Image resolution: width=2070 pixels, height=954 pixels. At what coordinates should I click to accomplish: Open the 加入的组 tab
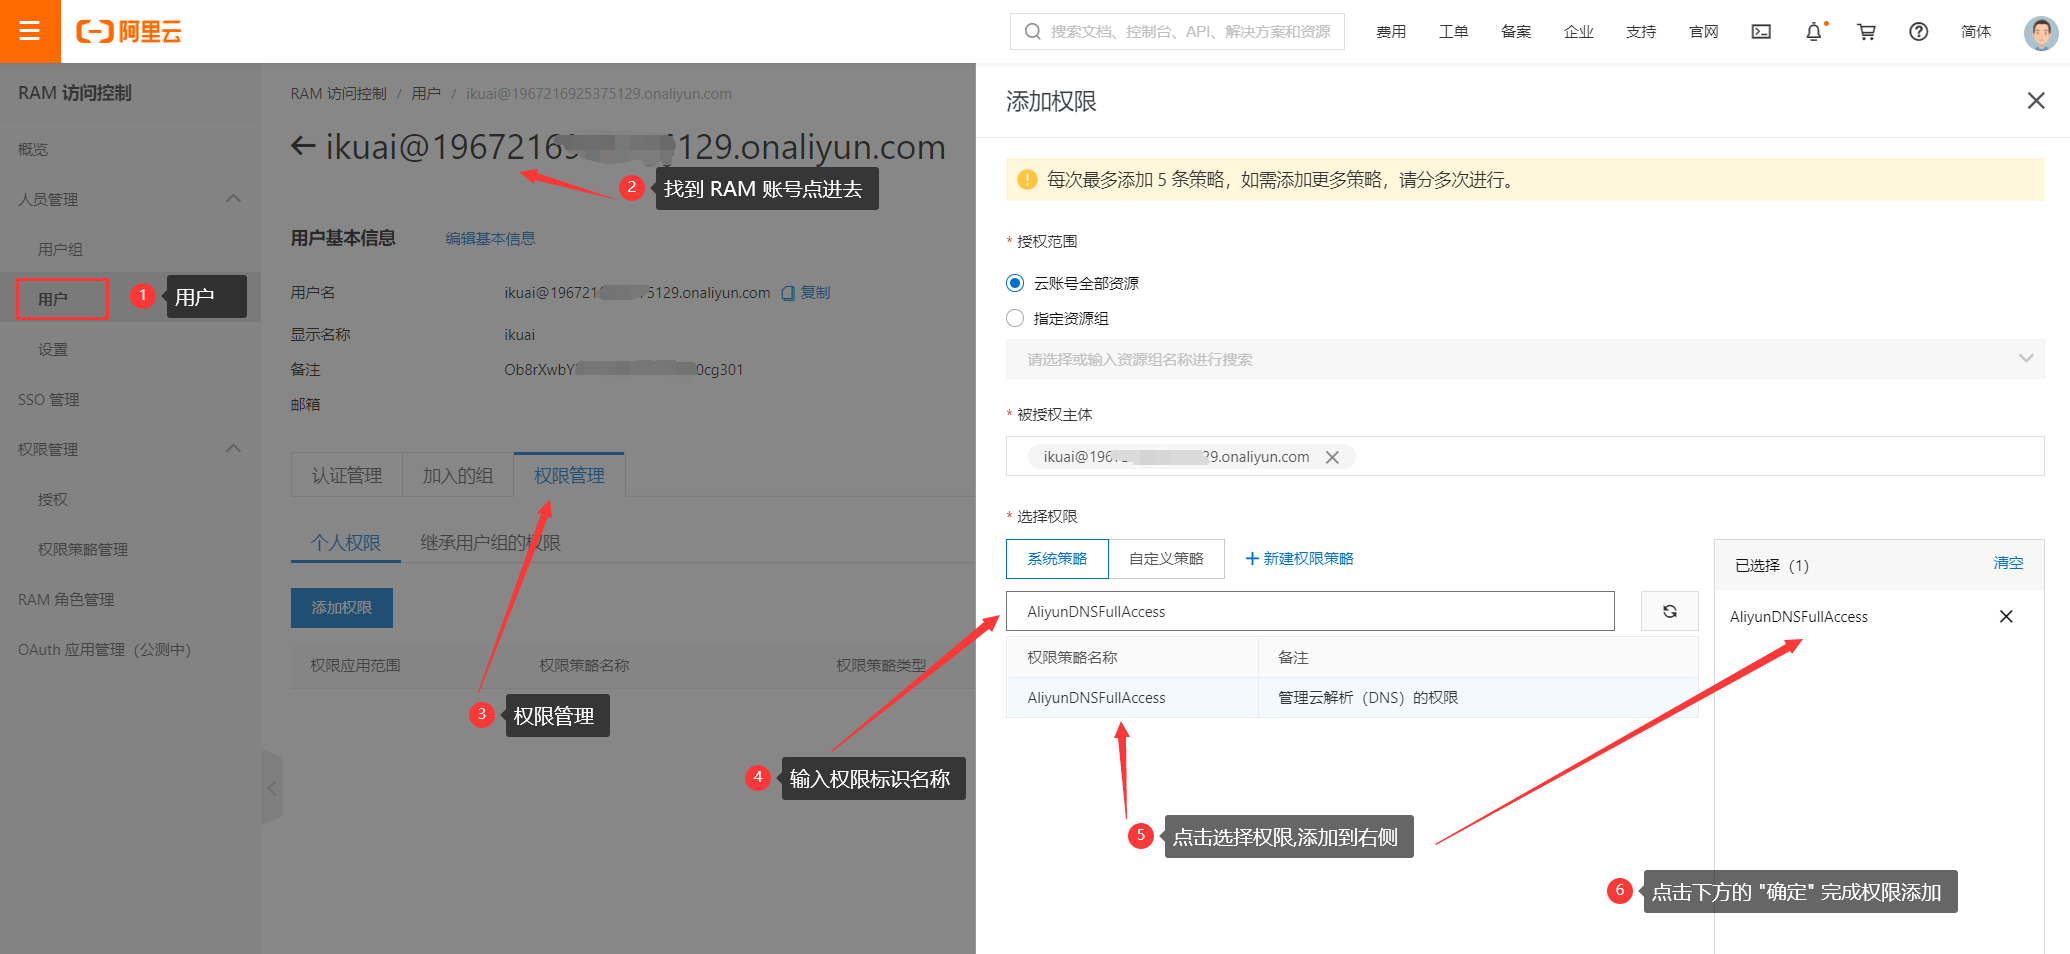click(x=458, y=475)
